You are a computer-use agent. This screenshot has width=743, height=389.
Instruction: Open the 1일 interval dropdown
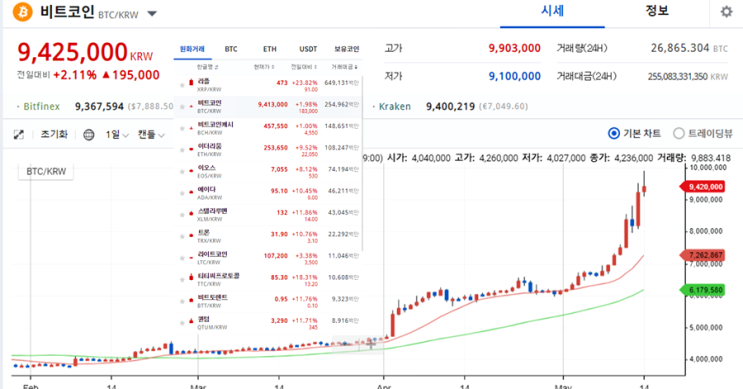tap(117, 135)
